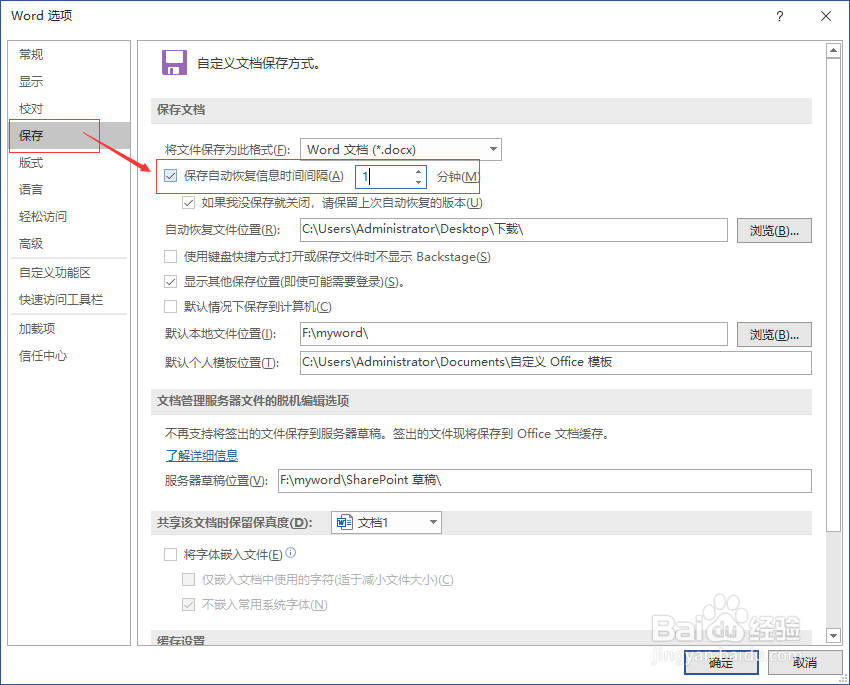Toggle 如果我没保存就关闭 keep last version checkbox
The height and width of the screenshot is (685, 850).
[189, 203]
